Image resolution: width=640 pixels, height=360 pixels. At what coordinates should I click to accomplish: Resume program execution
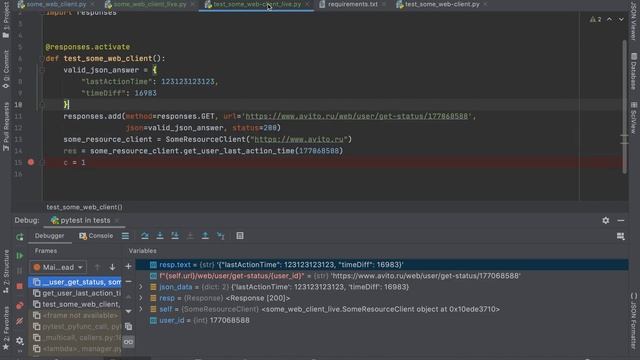tap(20, 256)
